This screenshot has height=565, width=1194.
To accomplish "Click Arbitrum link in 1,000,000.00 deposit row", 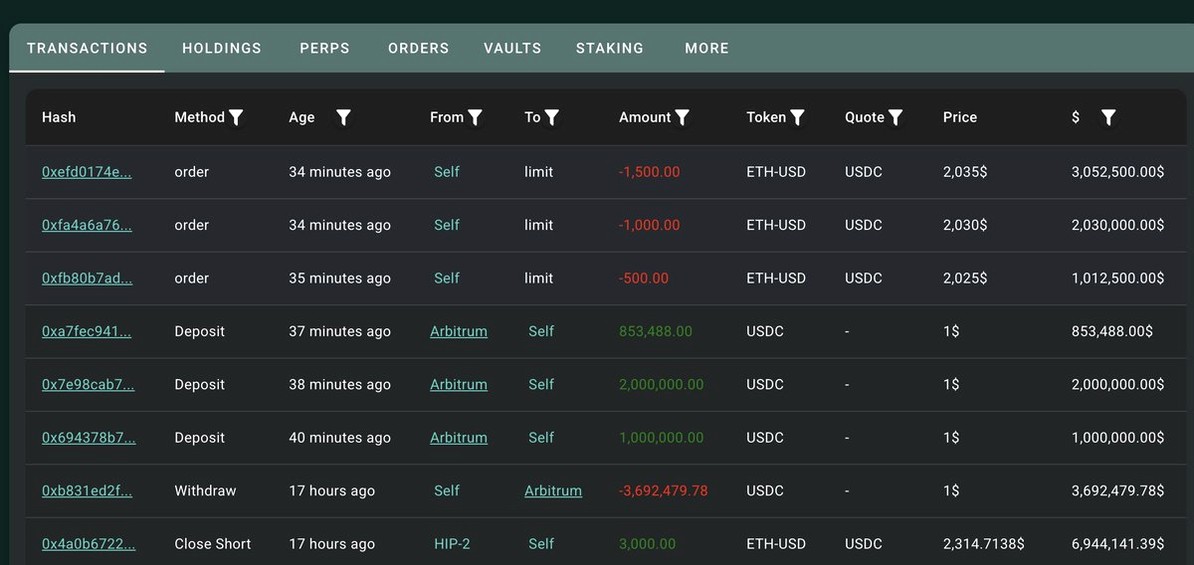I will (x=458, y=438).
